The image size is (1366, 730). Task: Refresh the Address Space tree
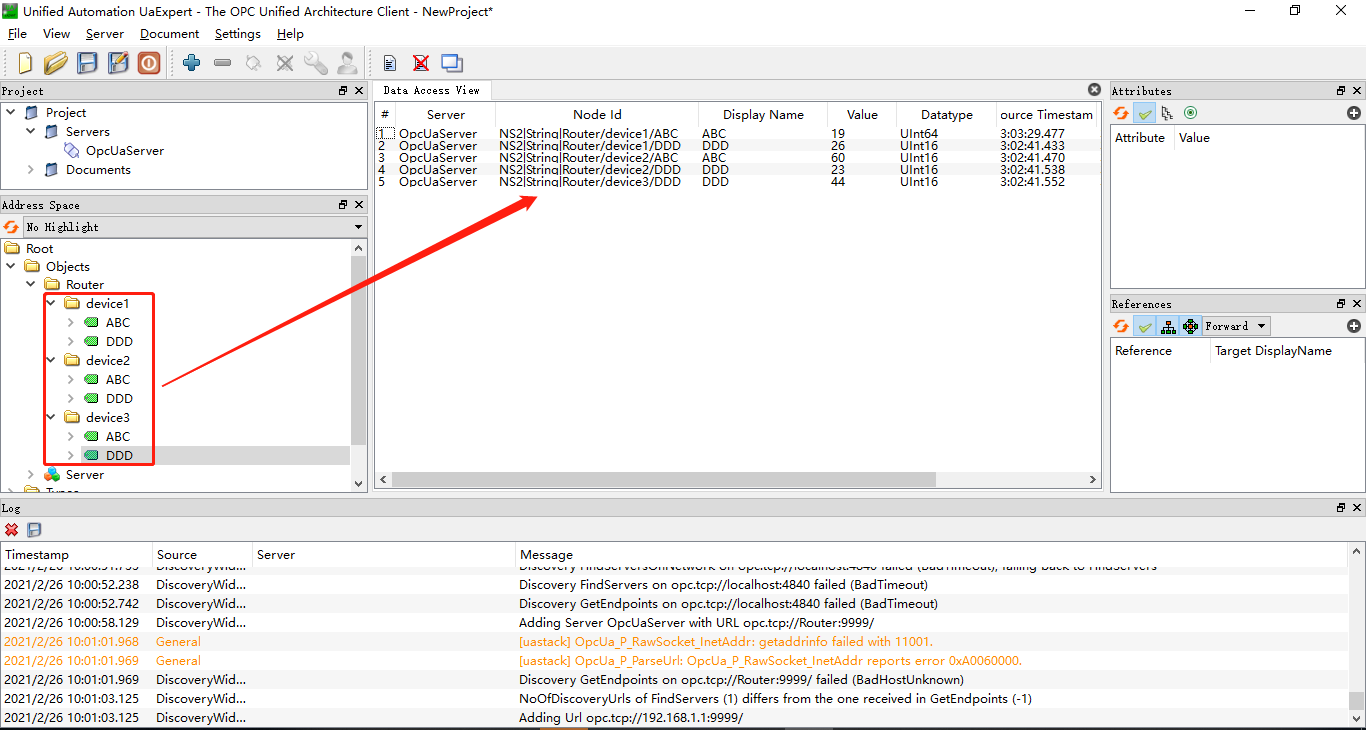tap(11, 227)
